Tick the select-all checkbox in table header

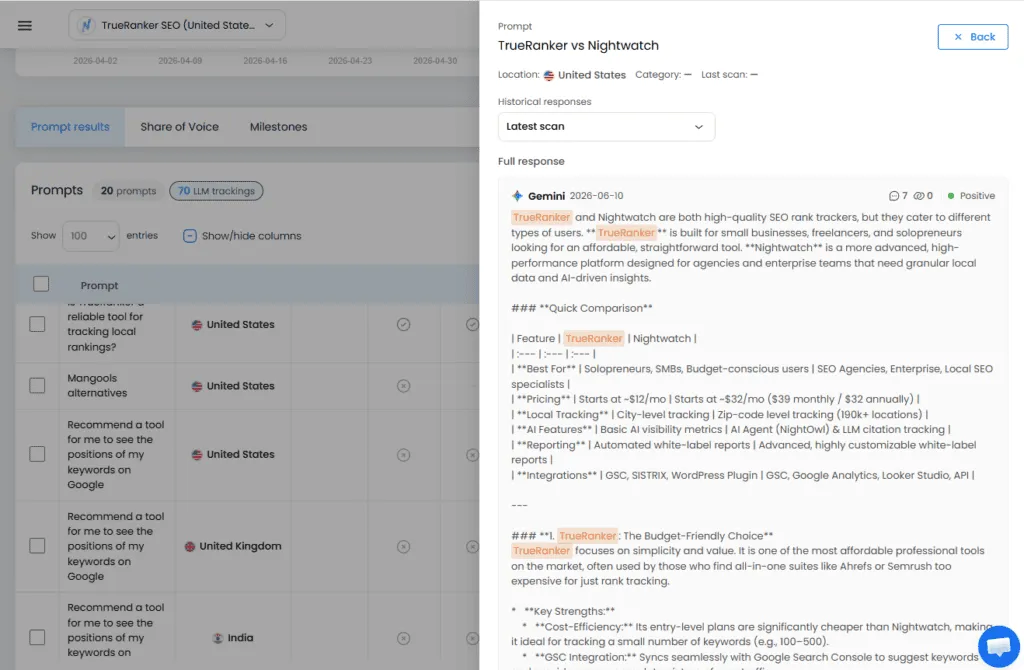pos(41,284)
